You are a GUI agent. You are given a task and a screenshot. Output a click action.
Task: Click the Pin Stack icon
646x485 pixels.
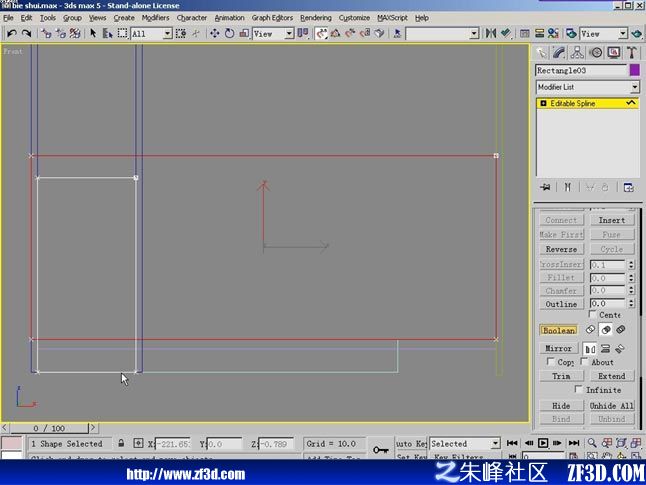click(x=545, y=187)
